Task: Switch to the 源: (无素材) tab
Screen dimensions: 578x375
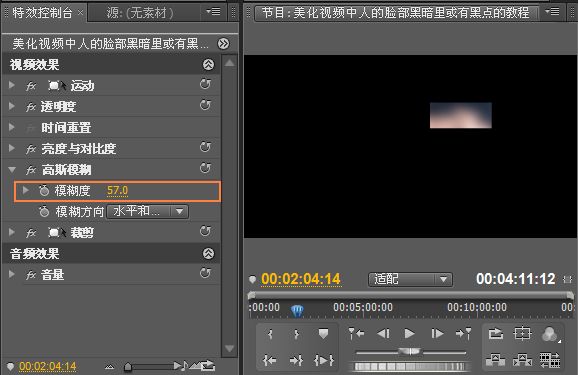Action: (140, 13)
